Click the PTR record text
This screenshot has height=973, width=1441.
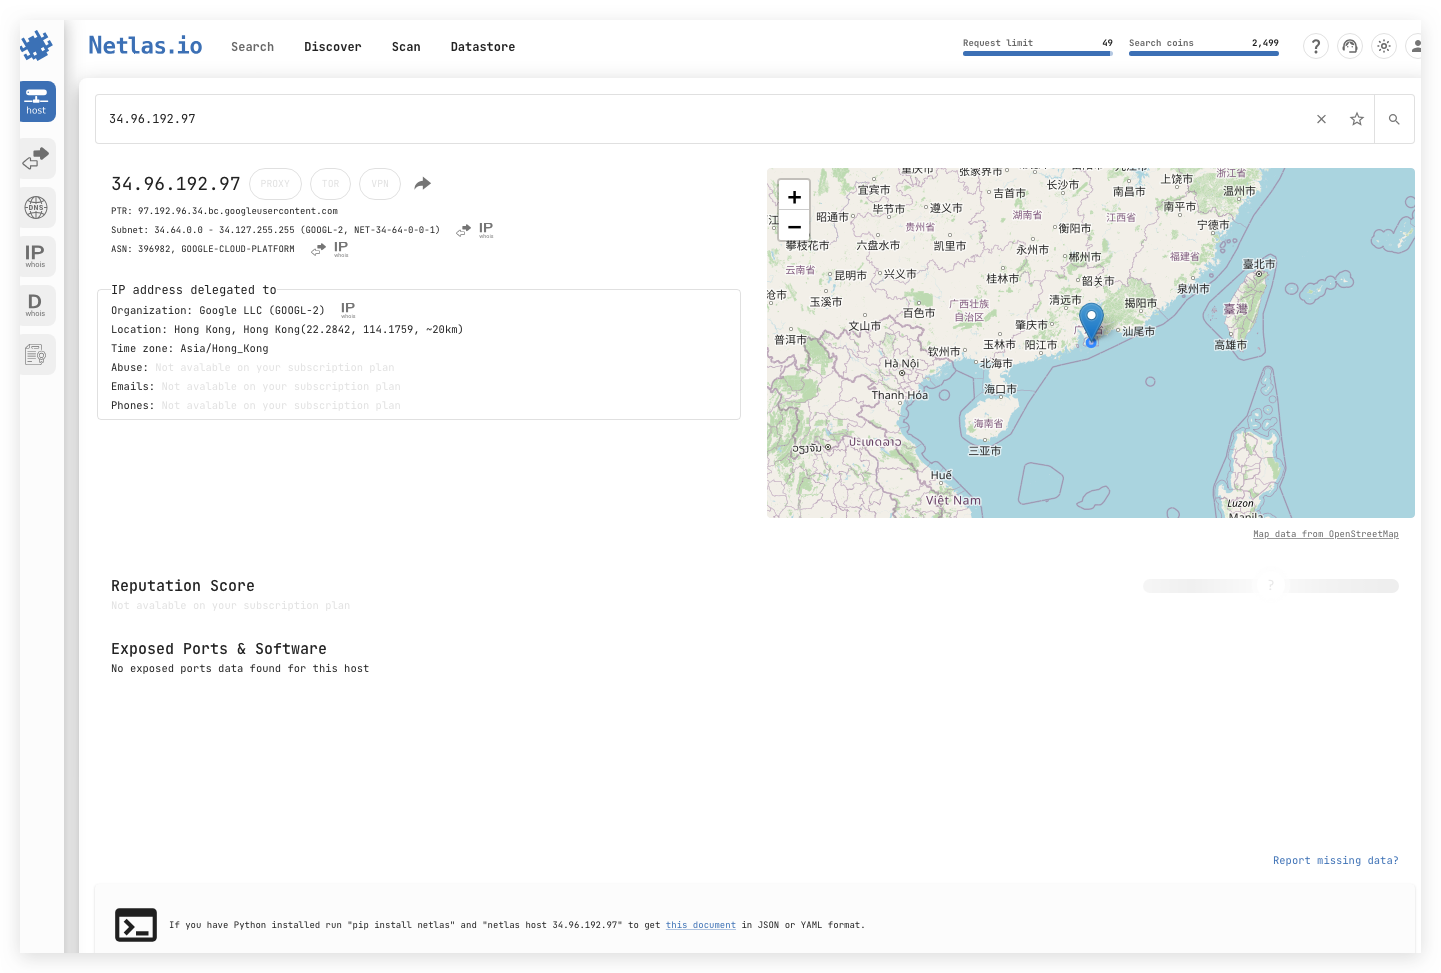[224, 211]
